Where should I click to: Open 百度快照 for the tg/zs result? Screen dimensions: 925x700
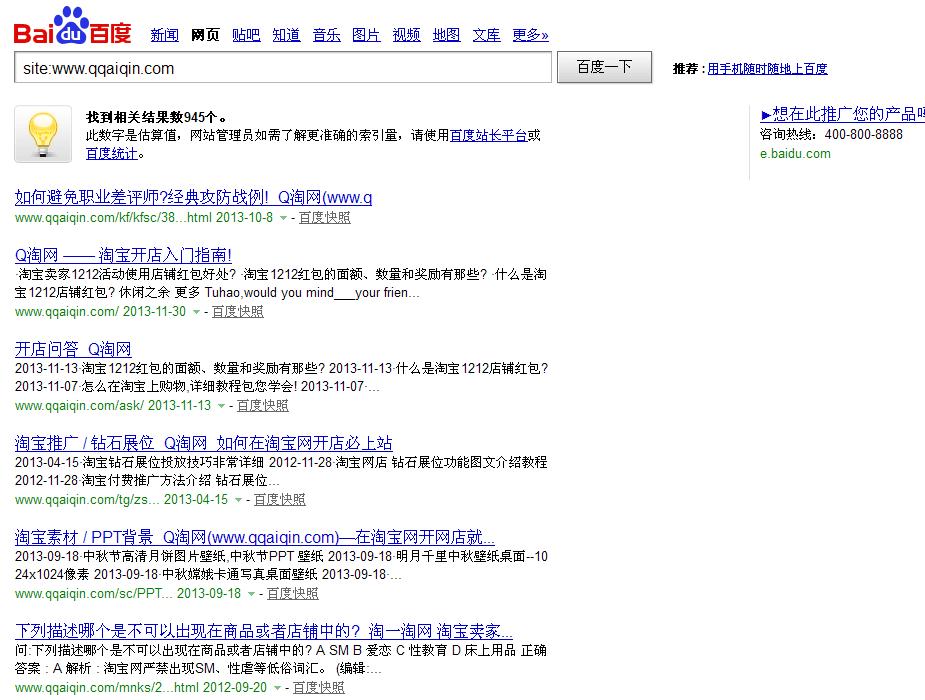tap(280, 499)
